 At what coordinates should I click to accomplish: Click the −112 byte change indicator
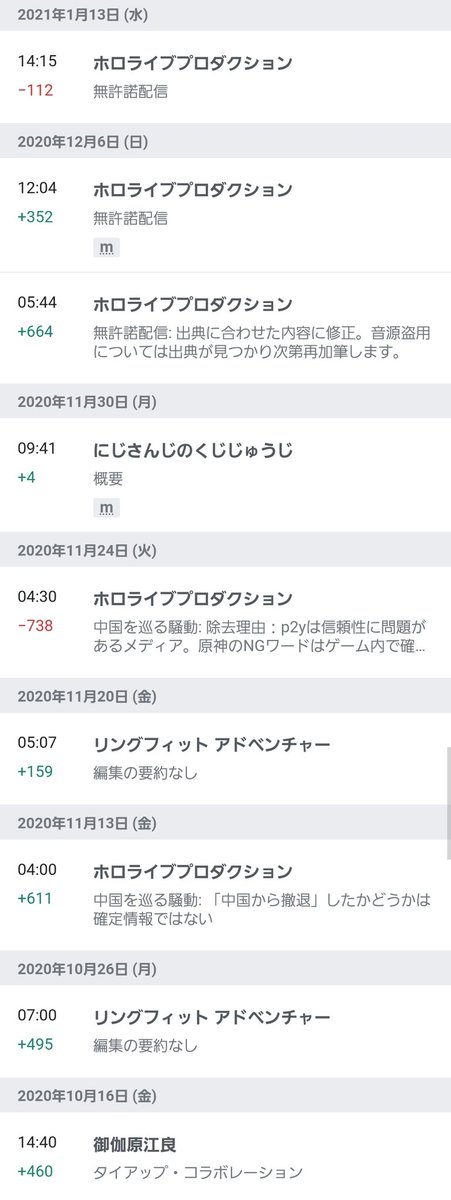(x=35, y=90)
